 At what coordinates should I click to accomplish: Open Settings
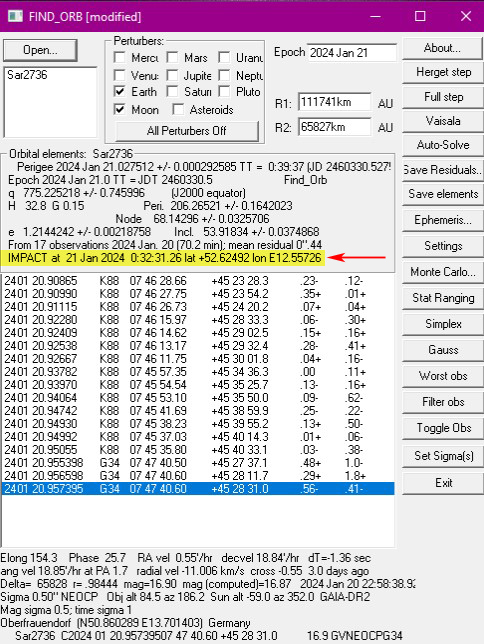point(443,246)
